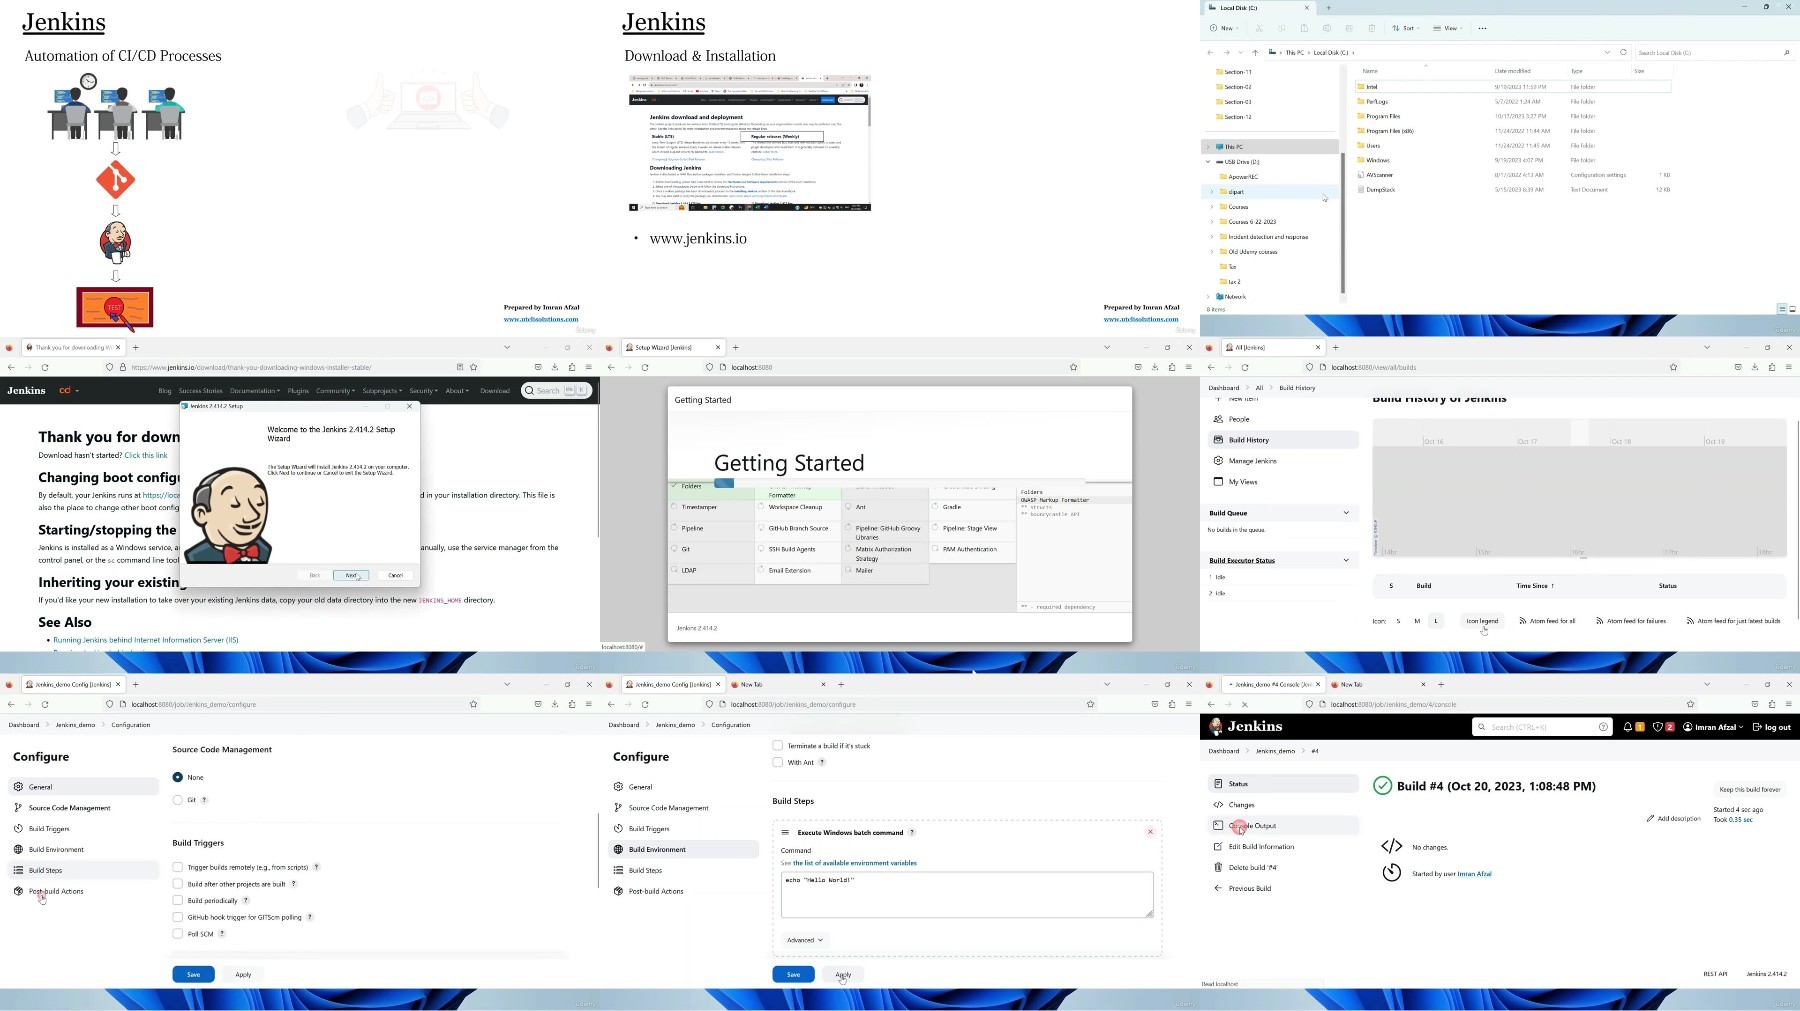Remove the Execute Windows batch command build step
The width and height of the screenshot is (1800, 1011).
[x=1150, y=832]
